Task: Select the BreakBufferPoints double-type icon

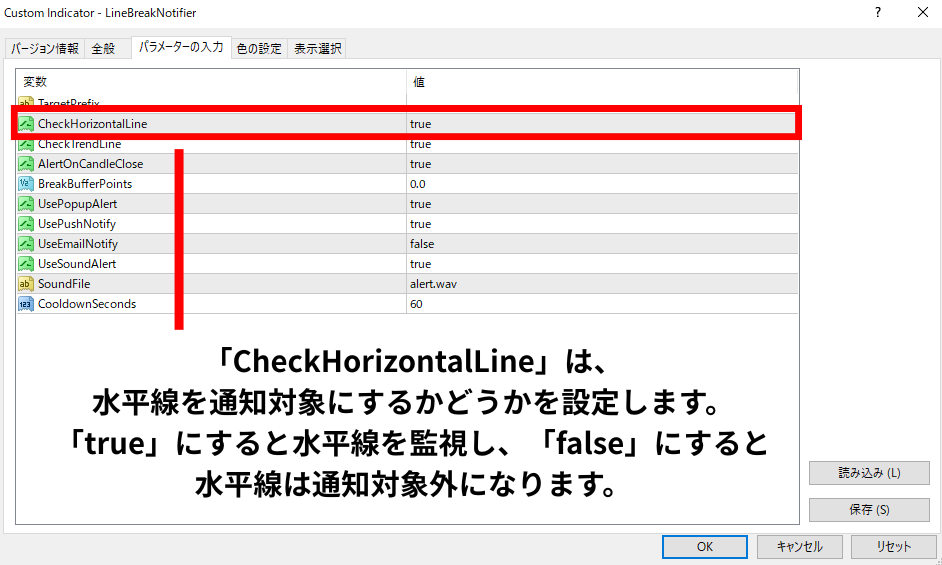Action: (26, 184)
